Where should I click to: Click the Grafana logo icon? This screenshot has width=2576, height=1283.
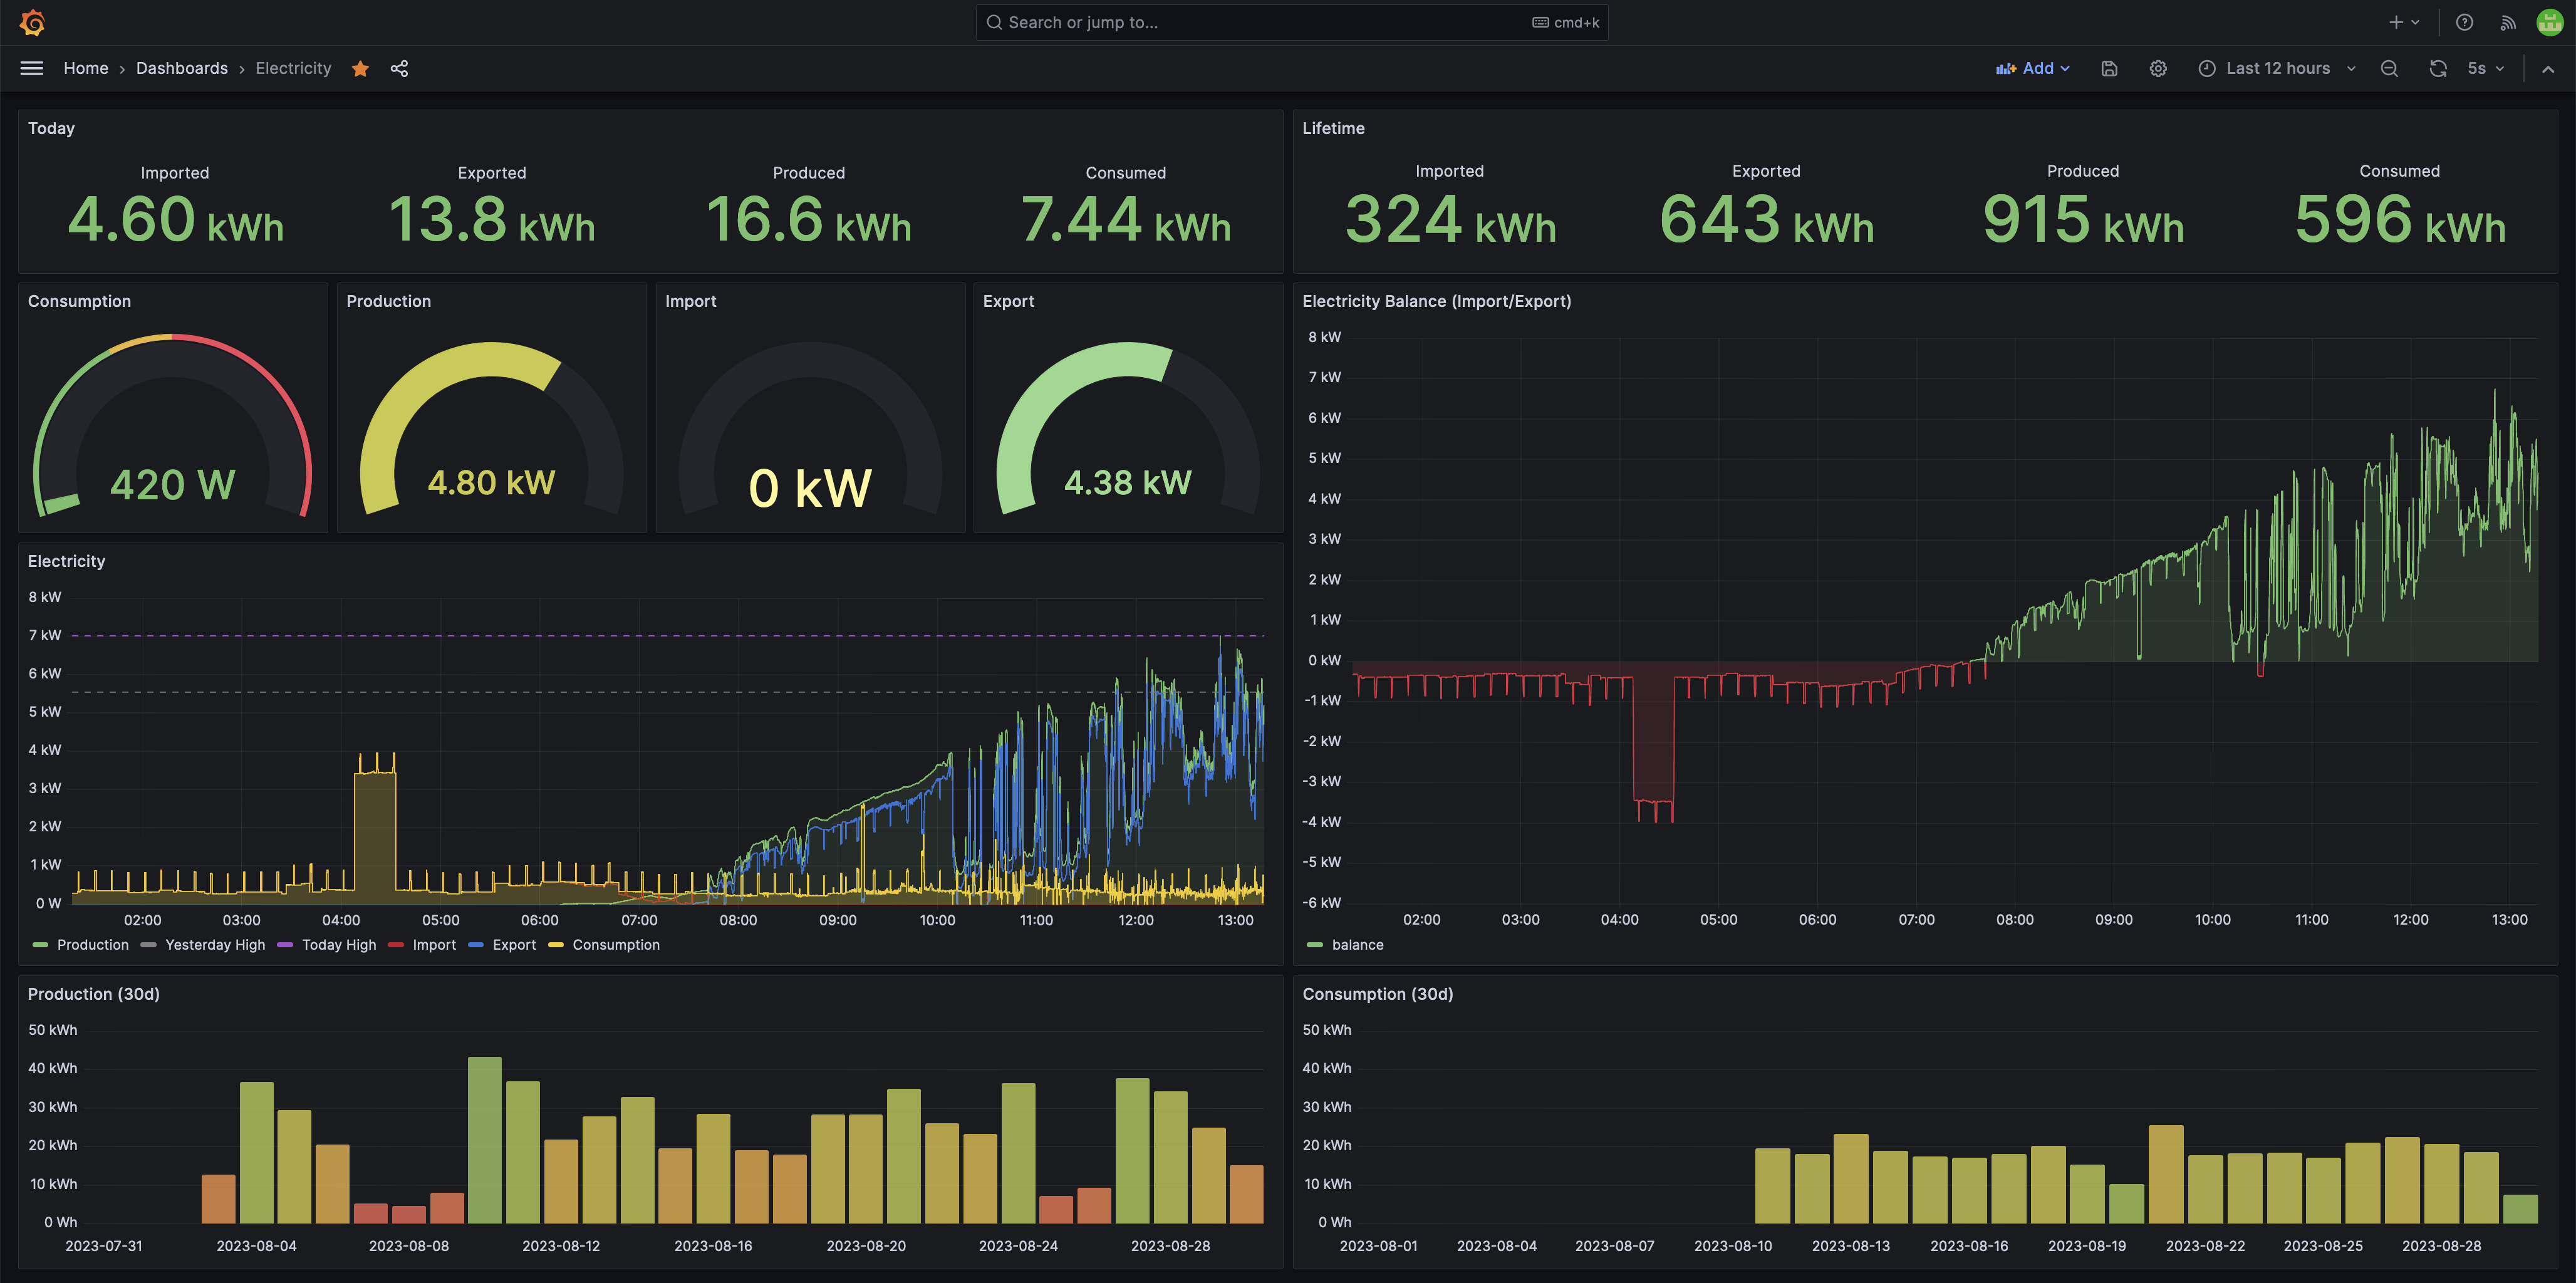click(32, 22)
